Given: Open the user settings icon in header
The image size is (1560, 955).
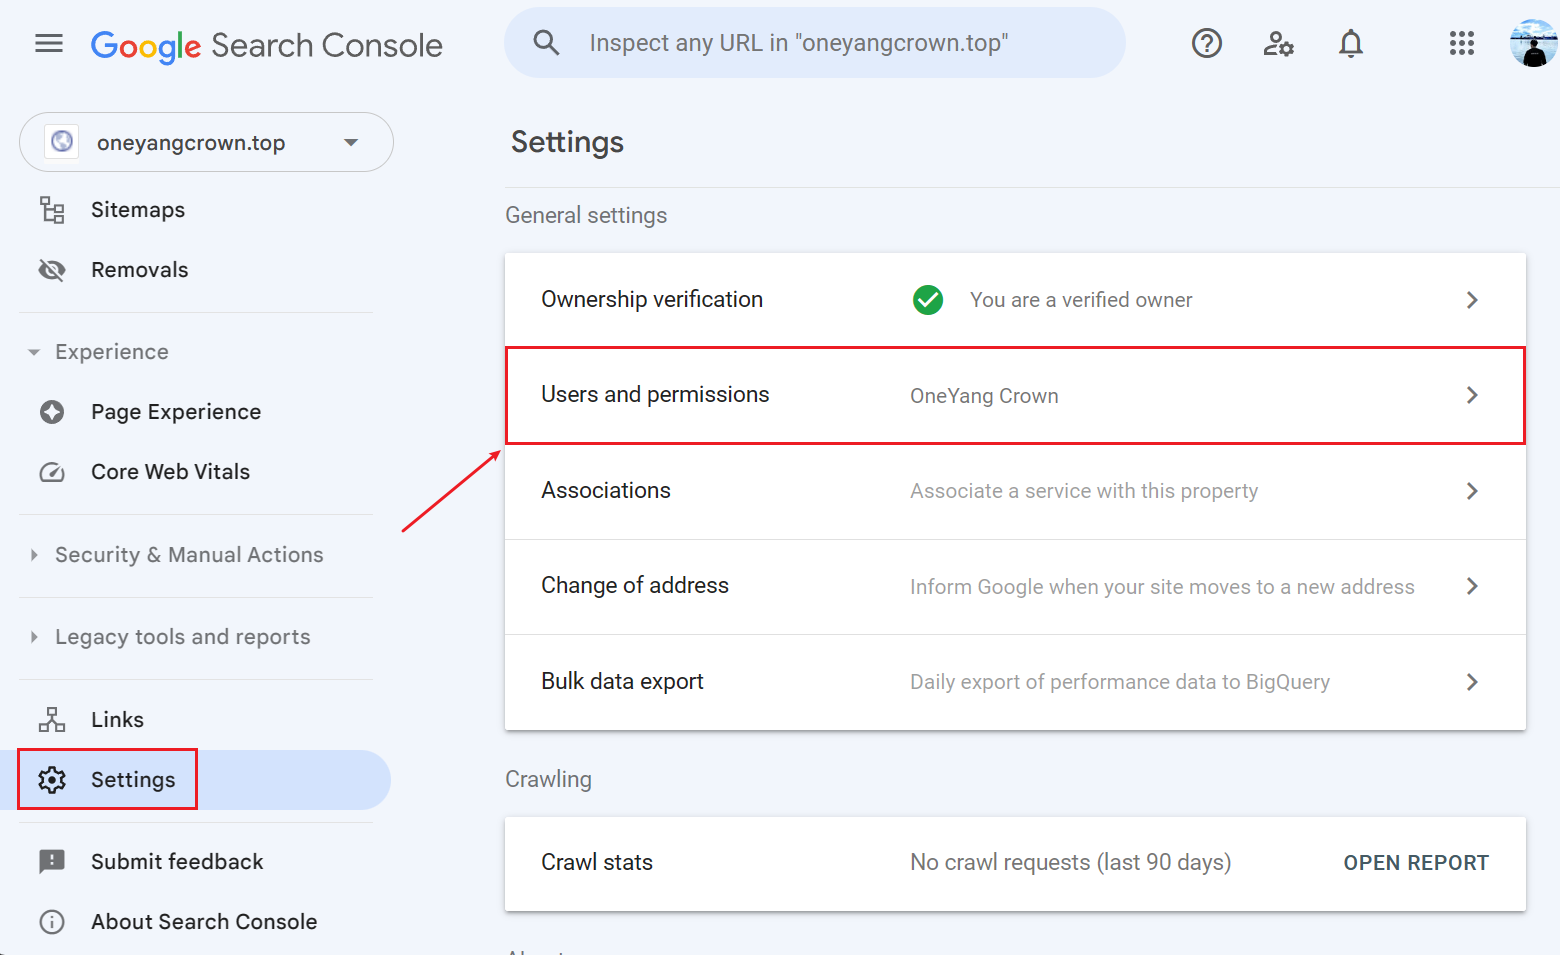Looking at the screenshot, I should pyautogui.click(x=1278, y=43).
